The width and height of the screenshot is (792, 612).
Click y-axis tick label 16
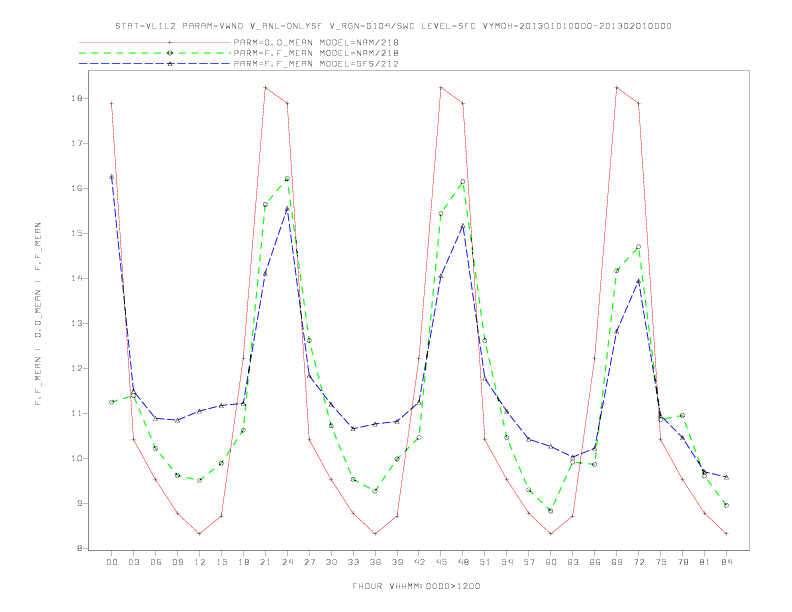[x=76, y=188]
